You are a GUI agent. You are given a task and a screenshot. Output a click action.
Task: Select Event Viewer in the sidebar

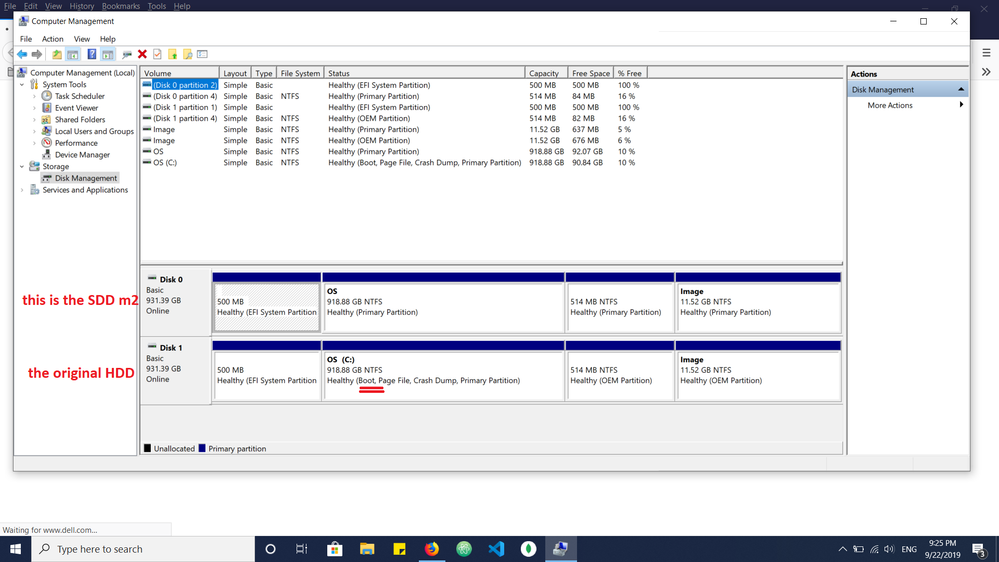(76, 108)
